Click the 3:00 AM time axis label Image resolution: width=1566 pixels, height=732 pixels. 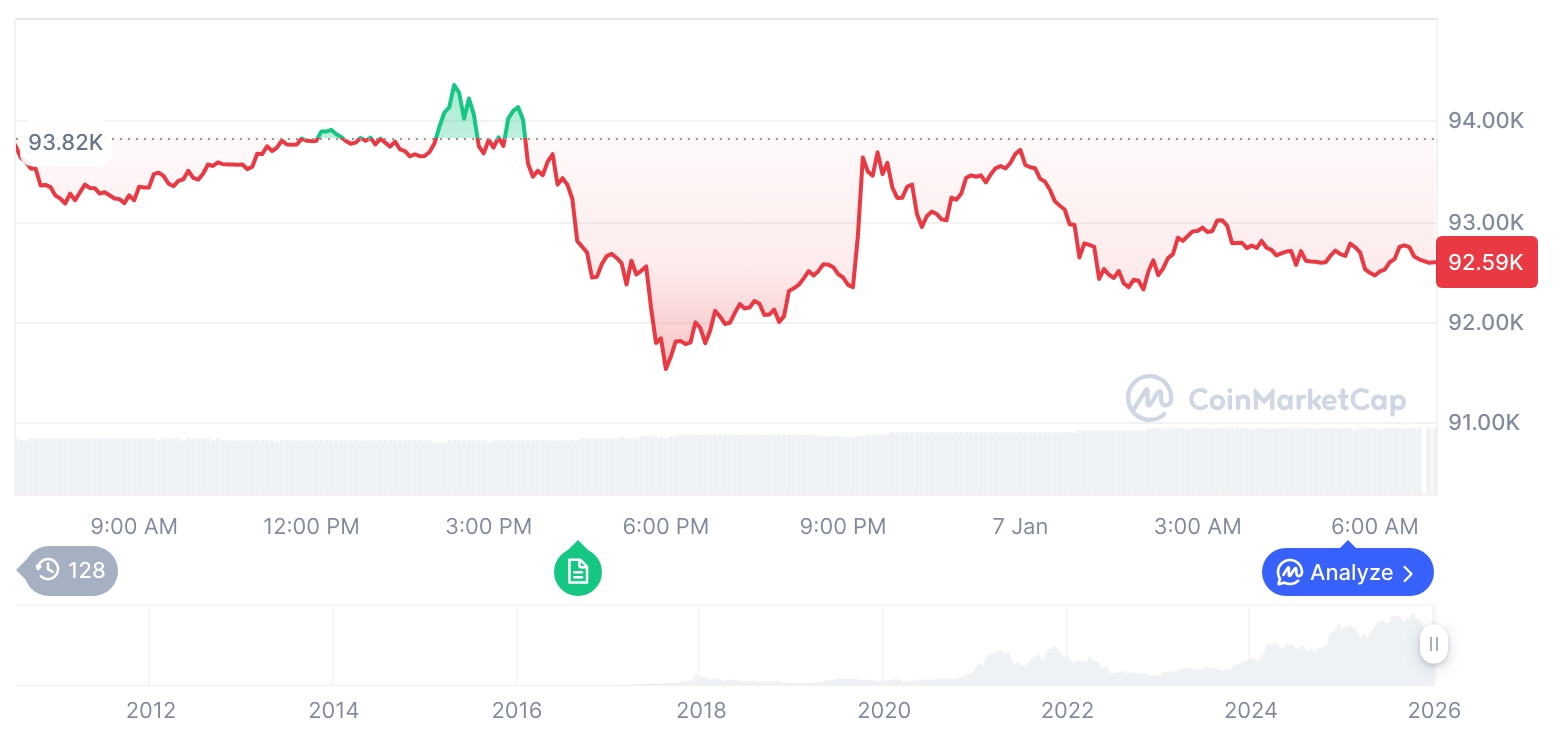1197,526
